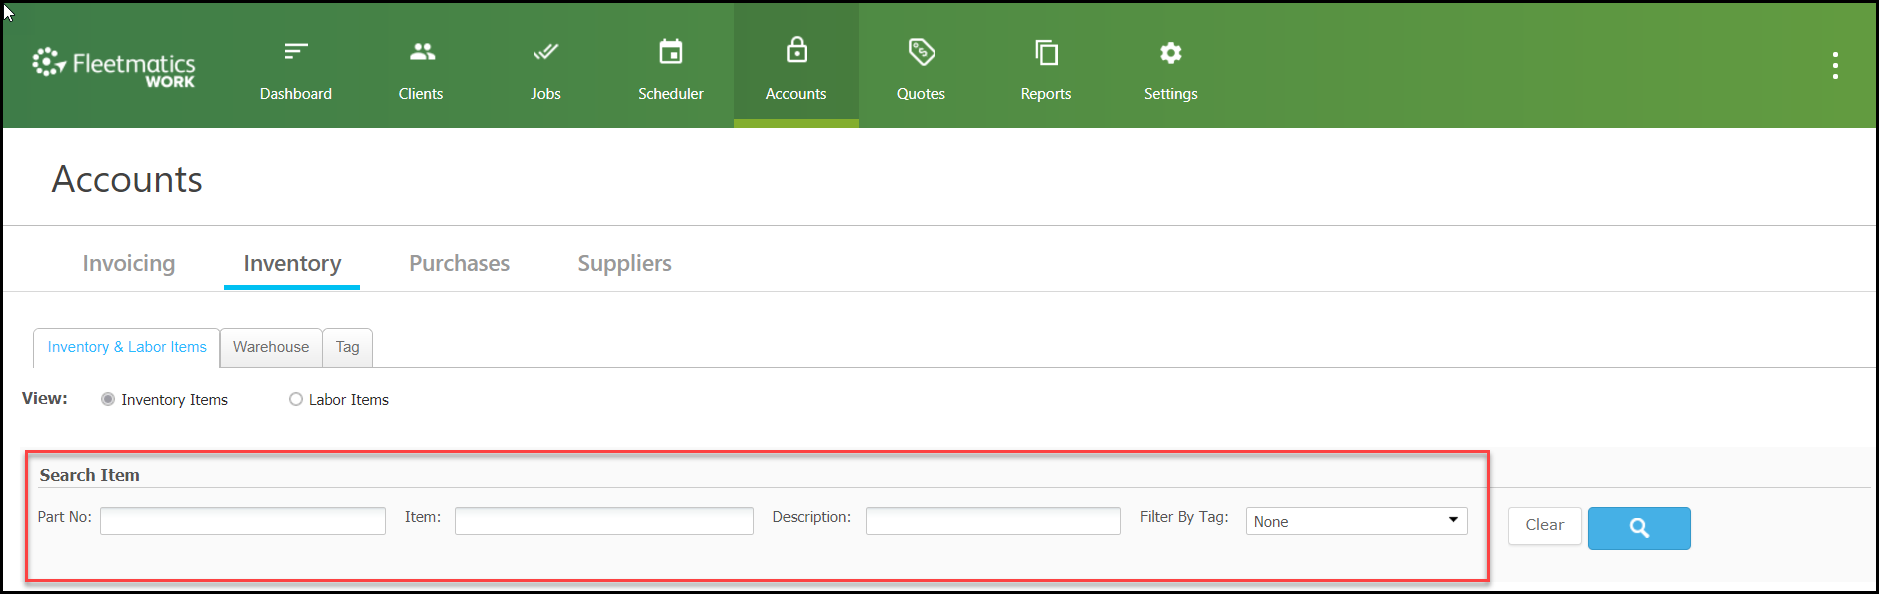Viewport: 1879px width, 594px height.
Task: Click the Settings label in navigation
Action: click(1171, 94)
